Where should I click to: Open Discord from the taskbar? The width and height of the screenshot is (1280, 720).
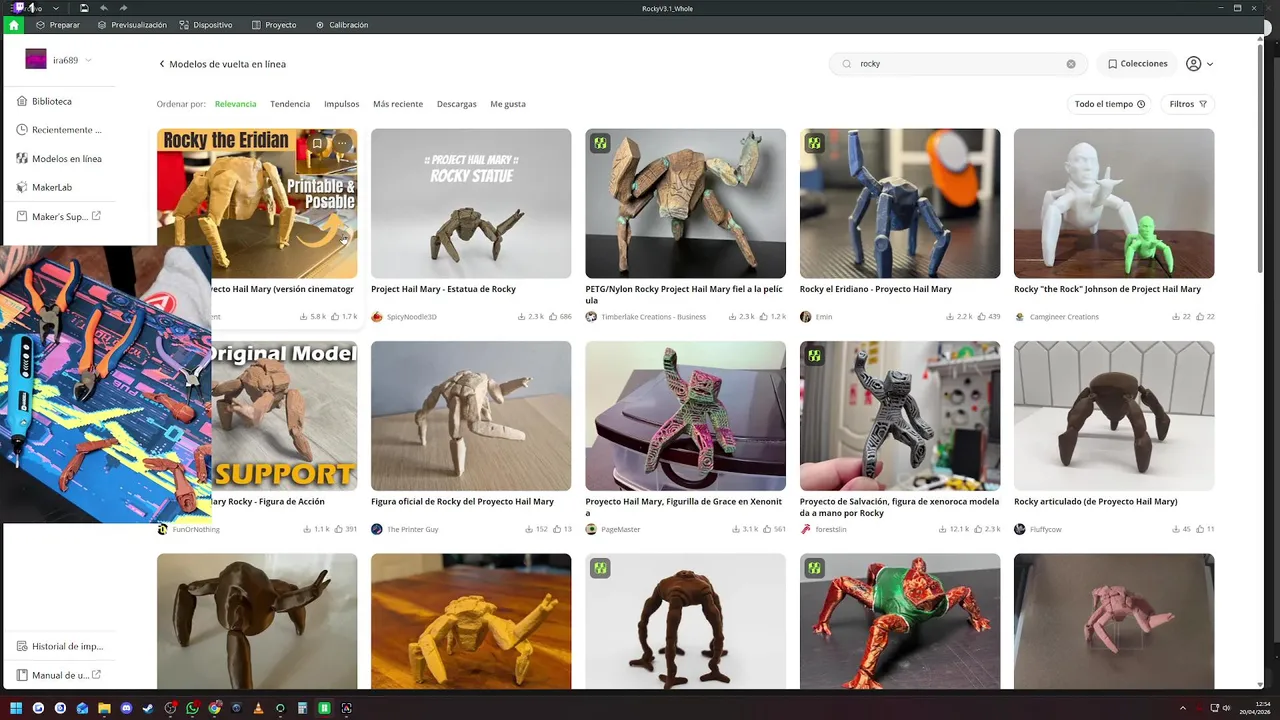126,708
